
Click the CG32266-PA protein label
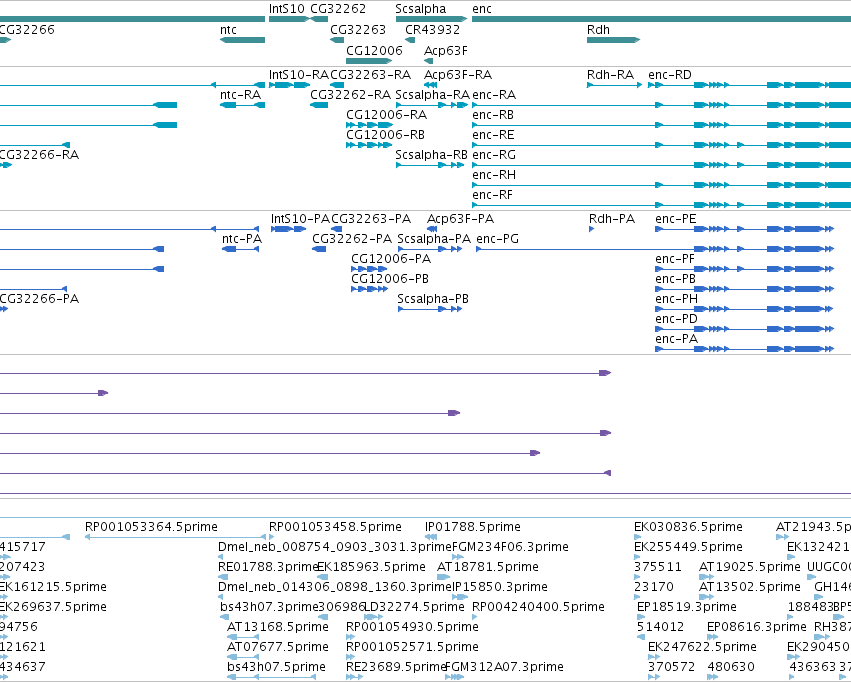tap(39, 299)
